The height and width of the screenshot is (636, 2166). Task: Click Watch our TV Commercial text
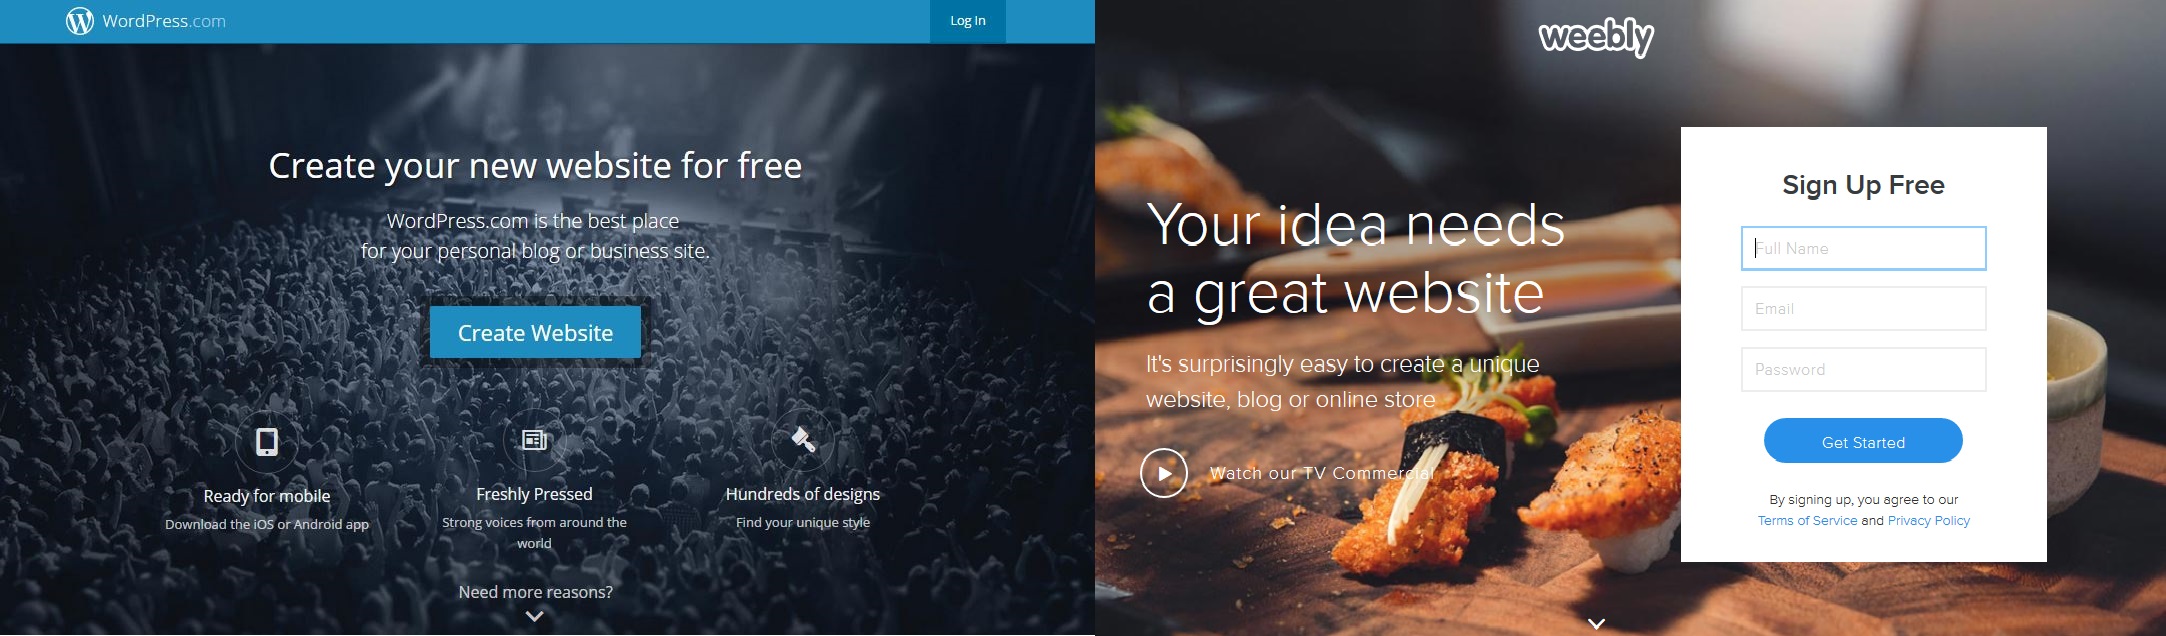[1321, 473]
